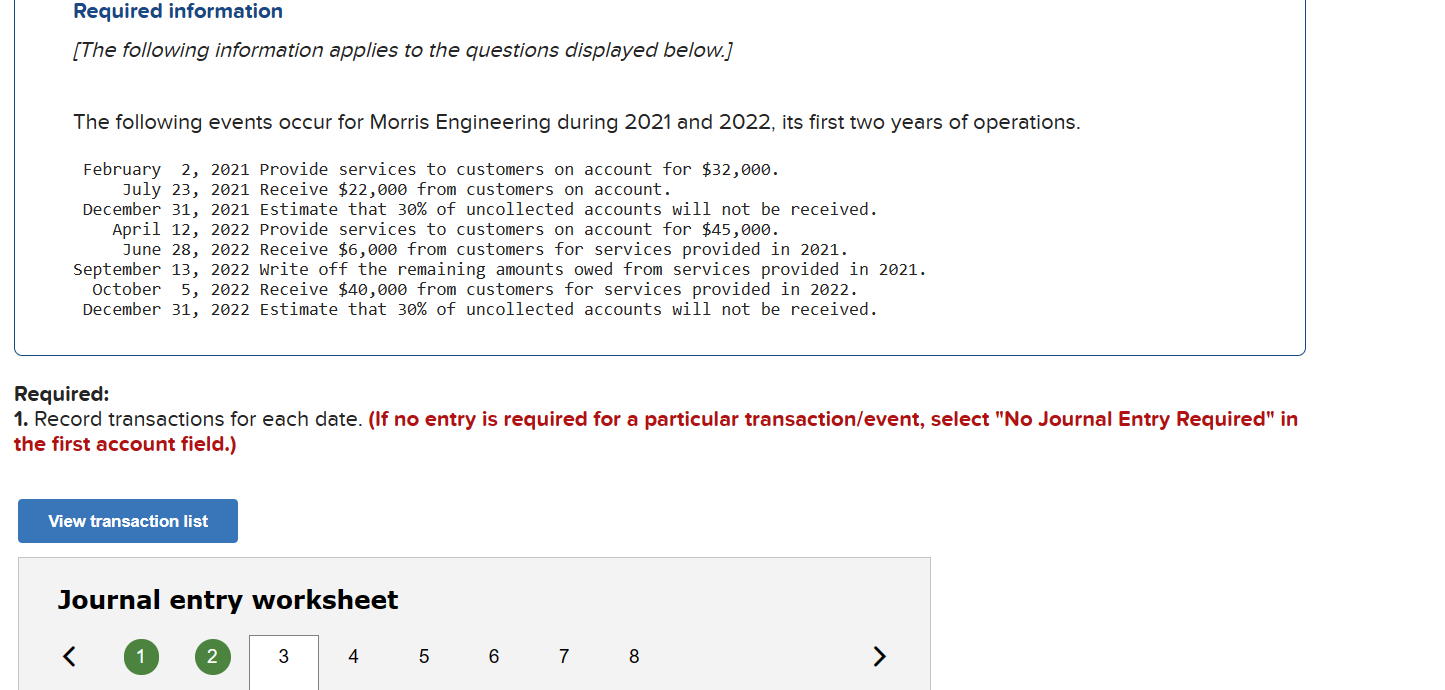Select the currently active page 3 marker
This screenshot has height=690, width=1445.
pyautogui.click(x=283, y=657)
